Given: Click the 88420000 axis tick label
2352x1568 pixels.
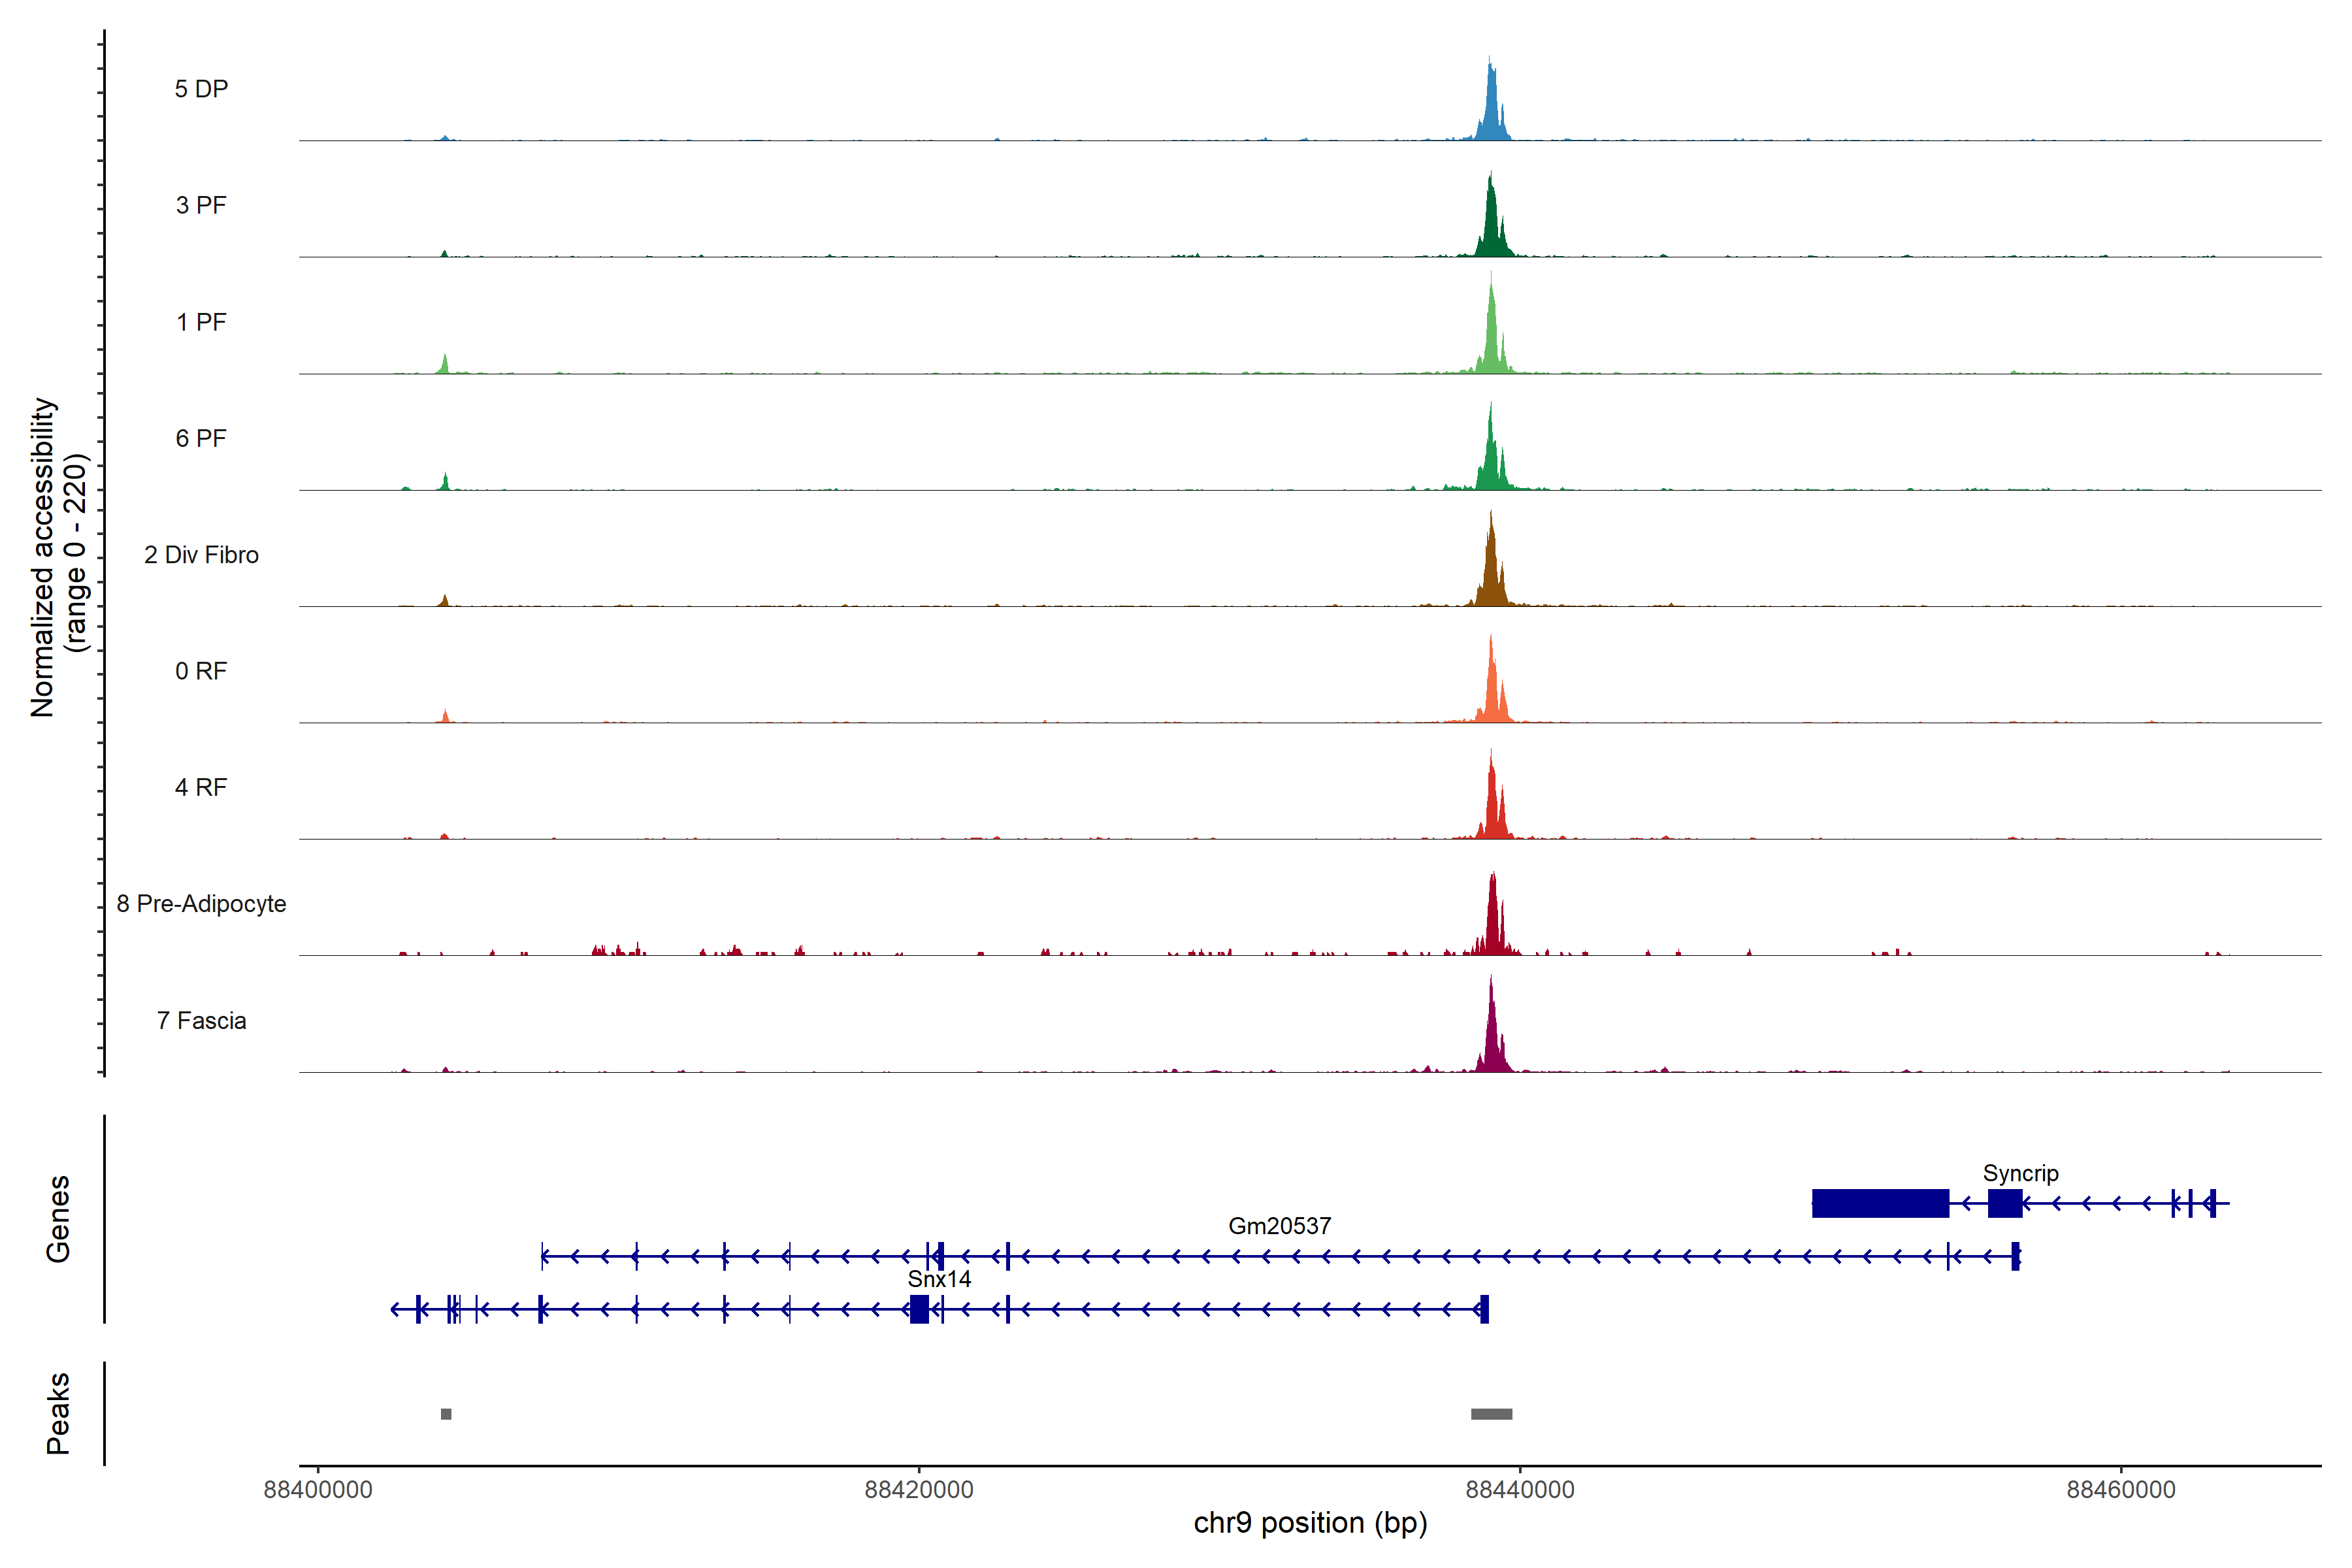Looking at the screenshot, I should pyautogui.click(x=918, y=1489).
